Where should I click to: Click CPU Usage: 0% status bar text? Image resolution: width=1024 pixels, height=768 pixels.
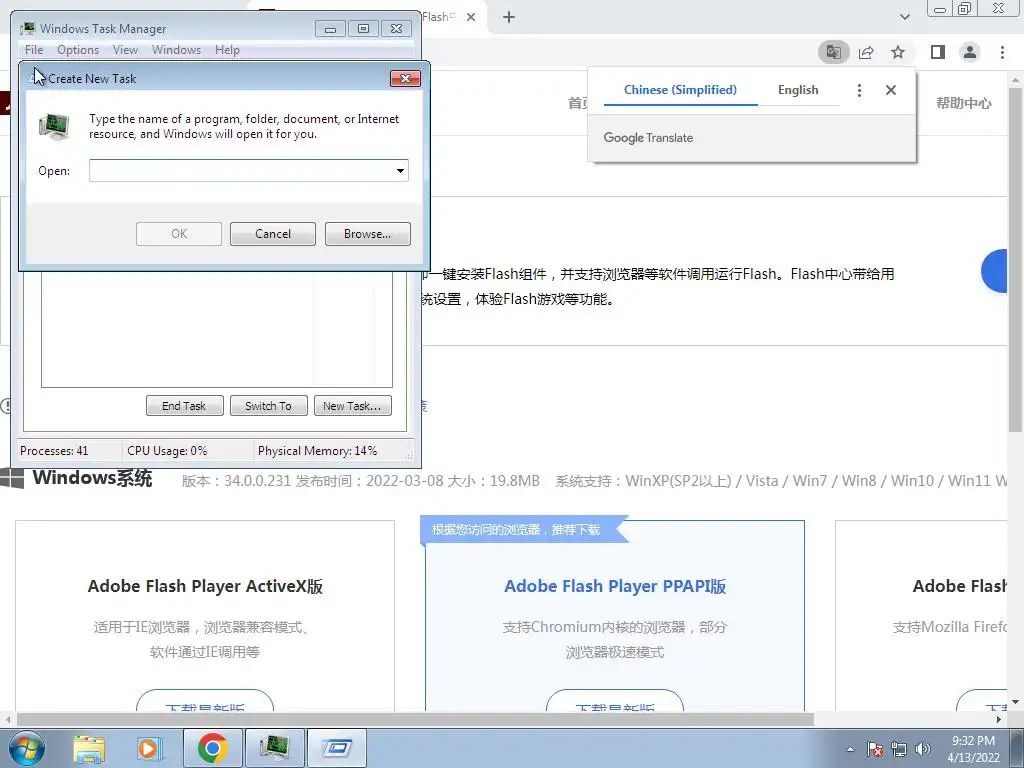pos(167,451)
